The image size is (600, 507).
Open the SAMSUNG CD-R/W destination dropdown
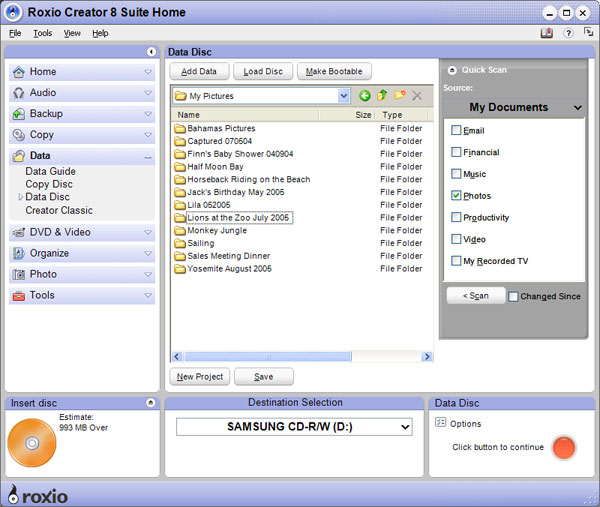[403, 427]
